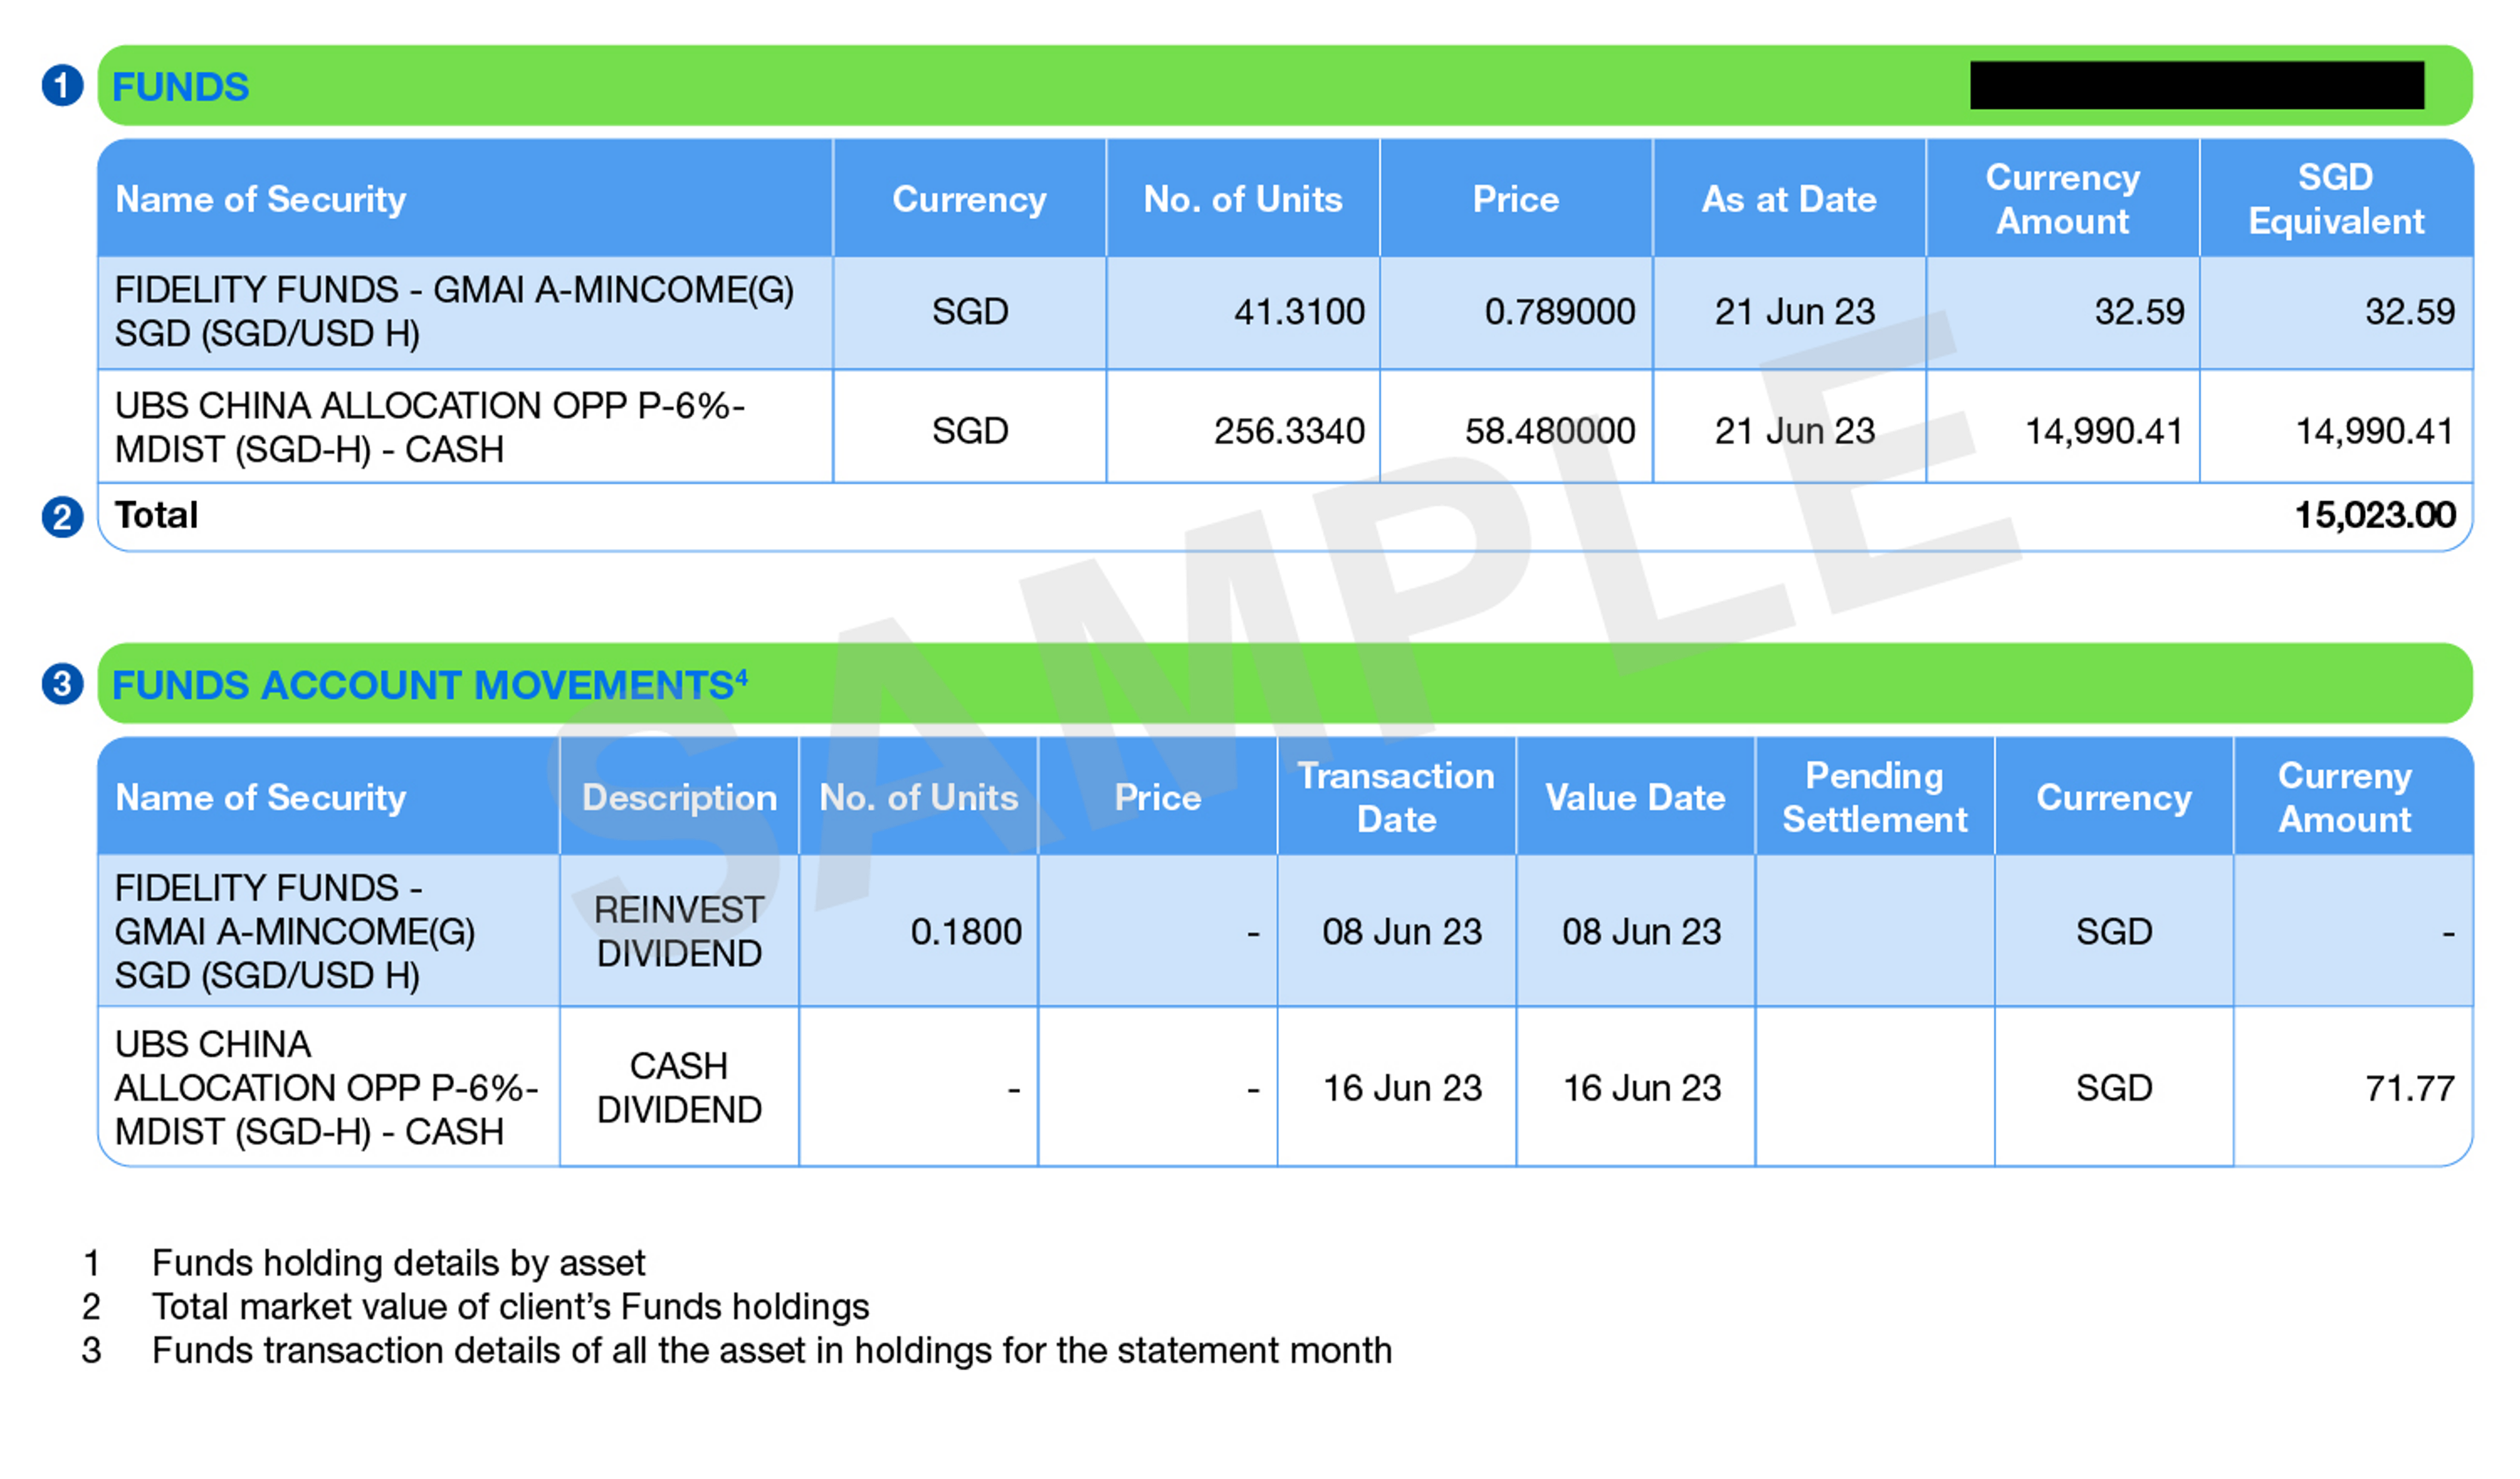Click 21 Jun 23 date in Fidelity row
The image size is (2520, 1479).
pos(1795,312)
